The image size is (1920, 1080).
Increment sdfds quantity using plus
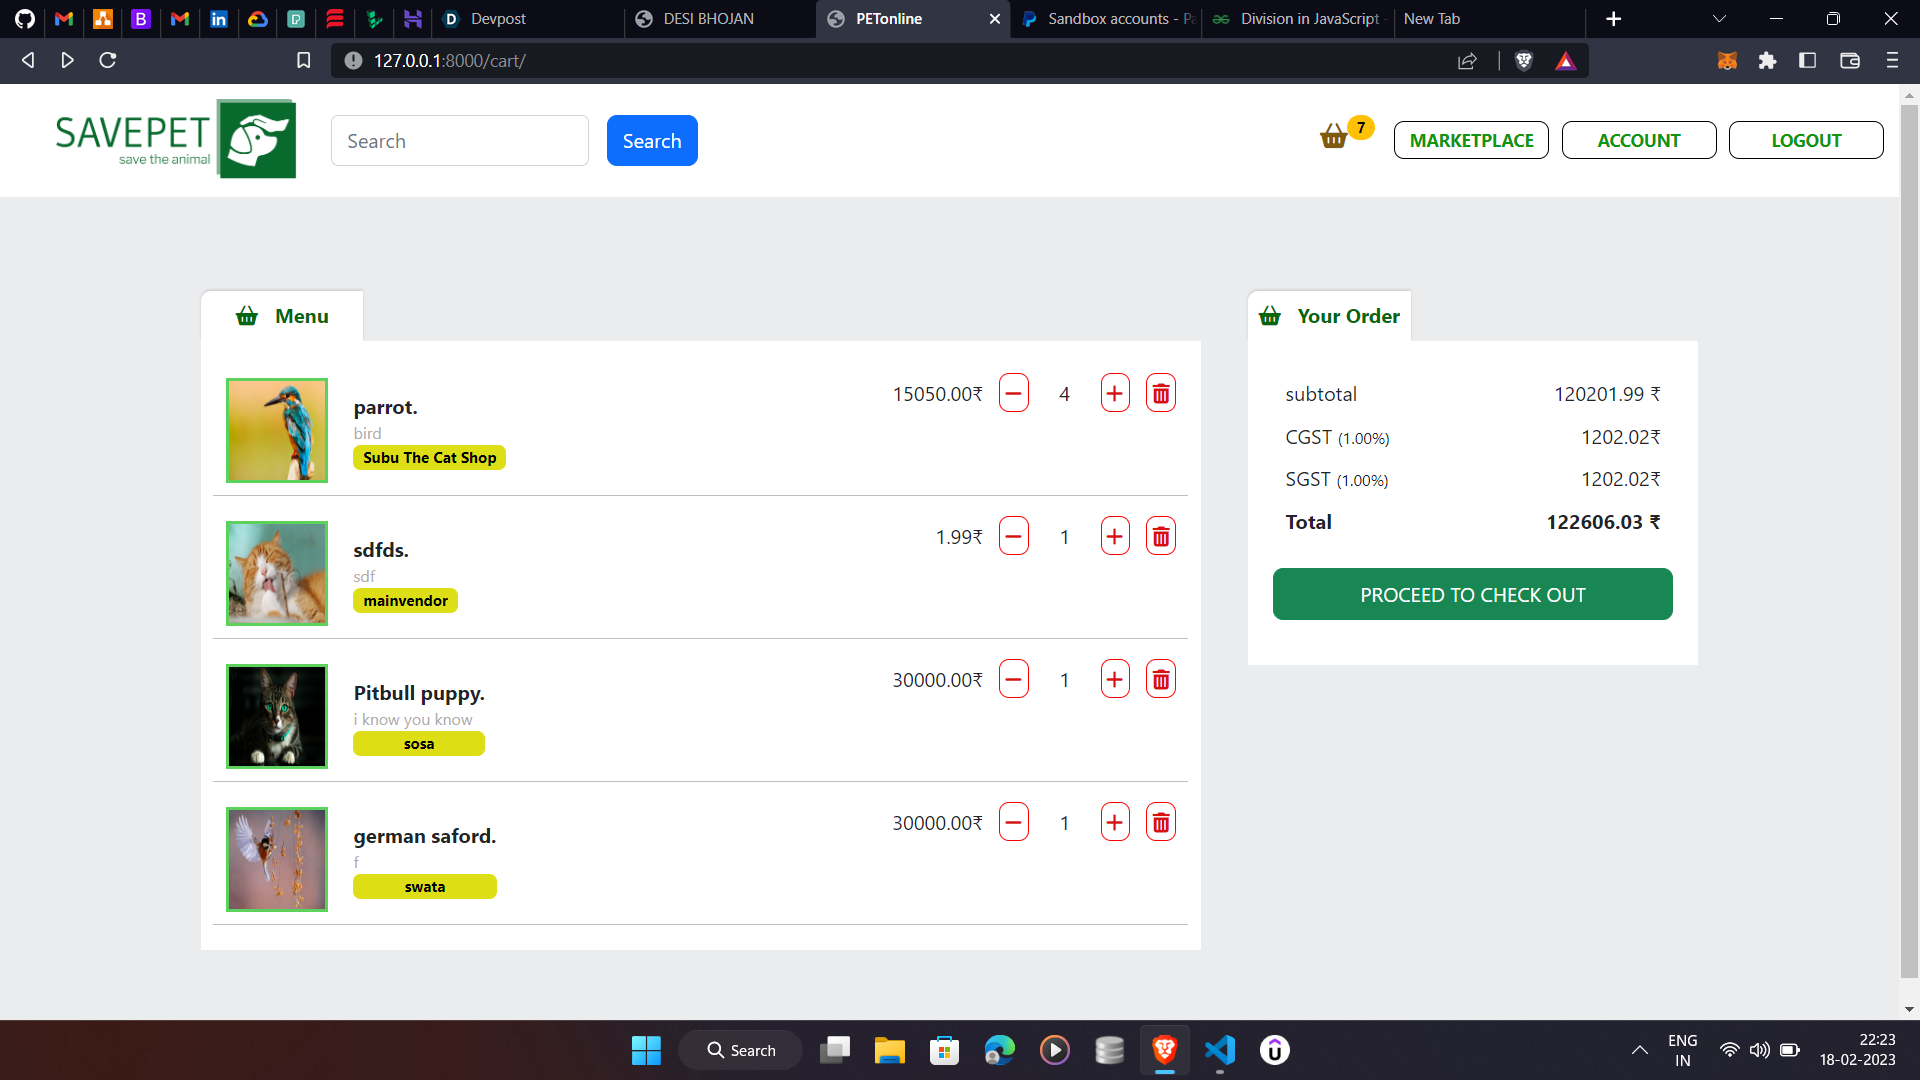click(x=1114, y=535)
